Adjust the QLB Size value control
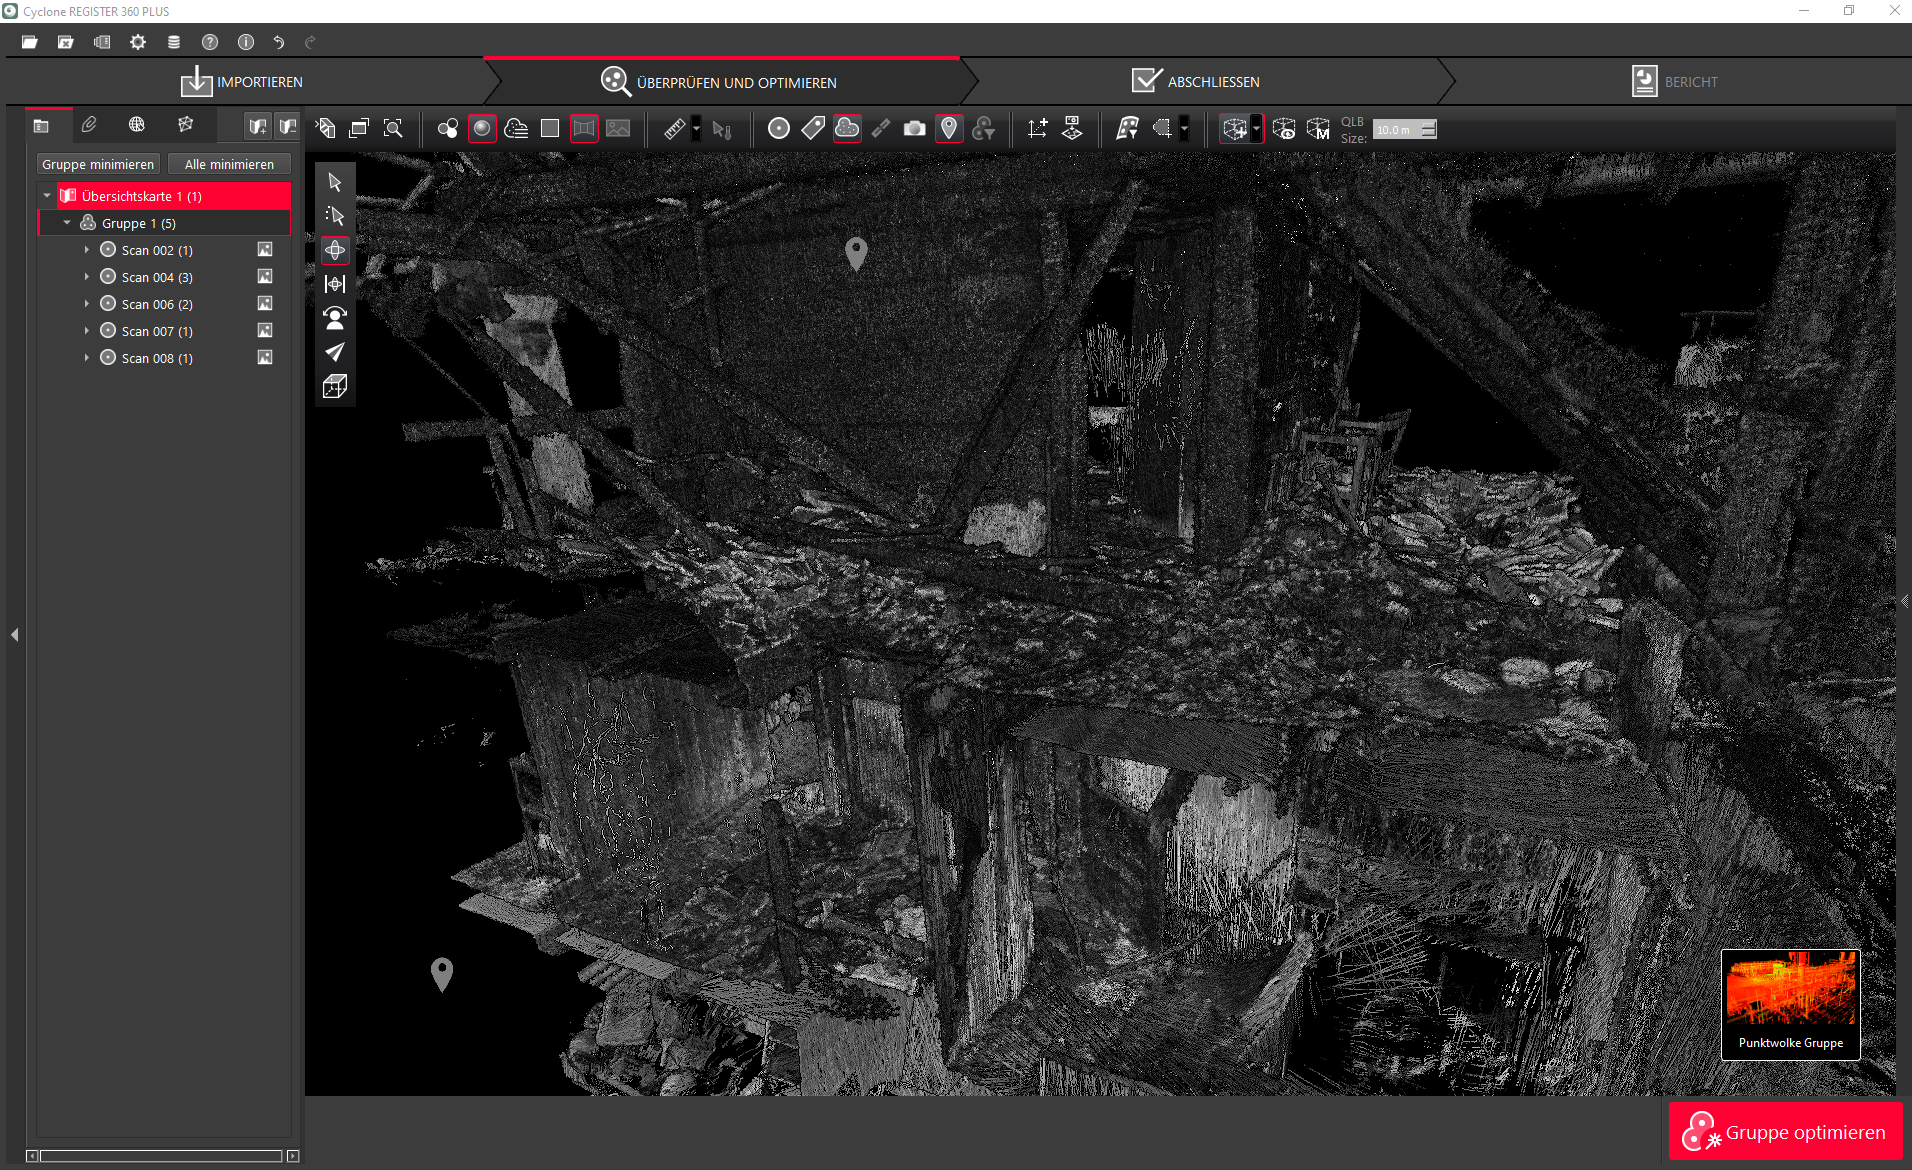The image size is (1912, 1170). (1403, 129)
